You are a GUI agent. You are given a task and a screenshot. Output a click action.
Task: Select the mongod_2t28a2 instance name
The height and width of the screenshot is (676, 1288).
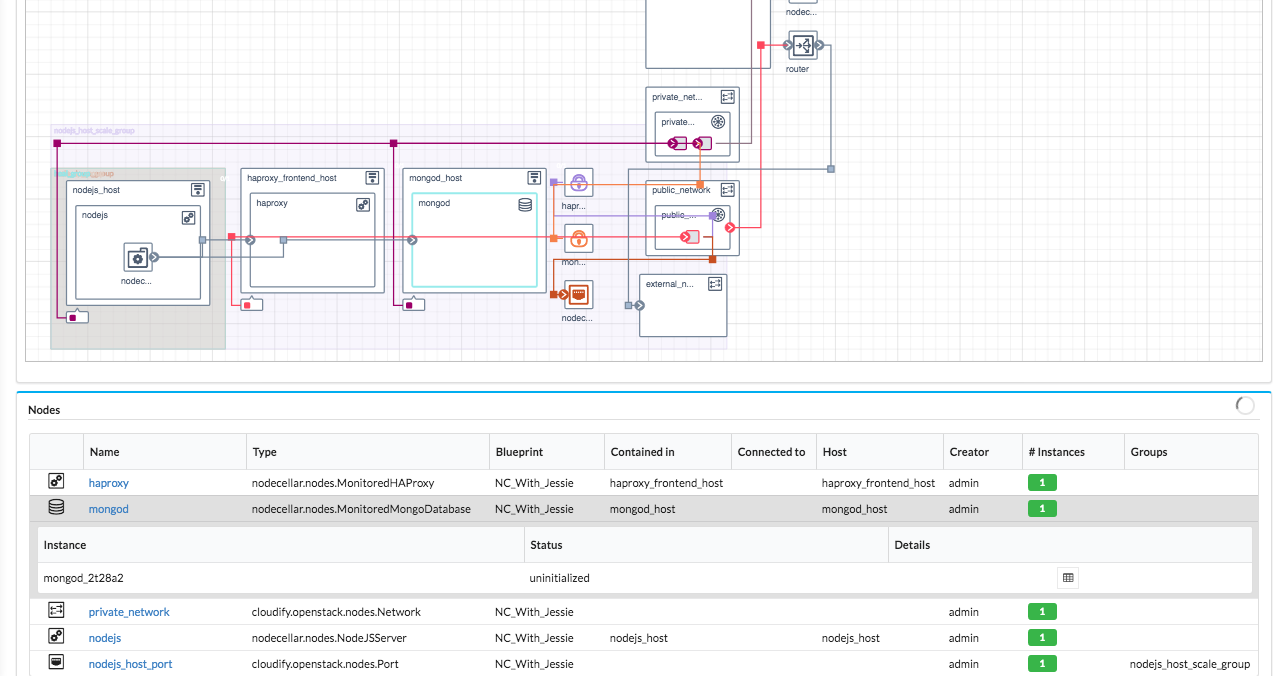(84, 578)
